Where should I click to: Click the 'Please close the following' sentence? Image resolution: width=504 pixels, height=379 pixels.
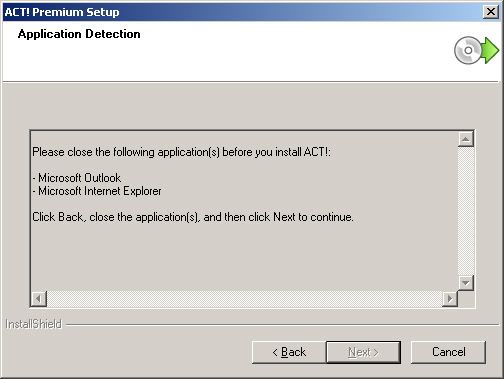coord(181,152)
